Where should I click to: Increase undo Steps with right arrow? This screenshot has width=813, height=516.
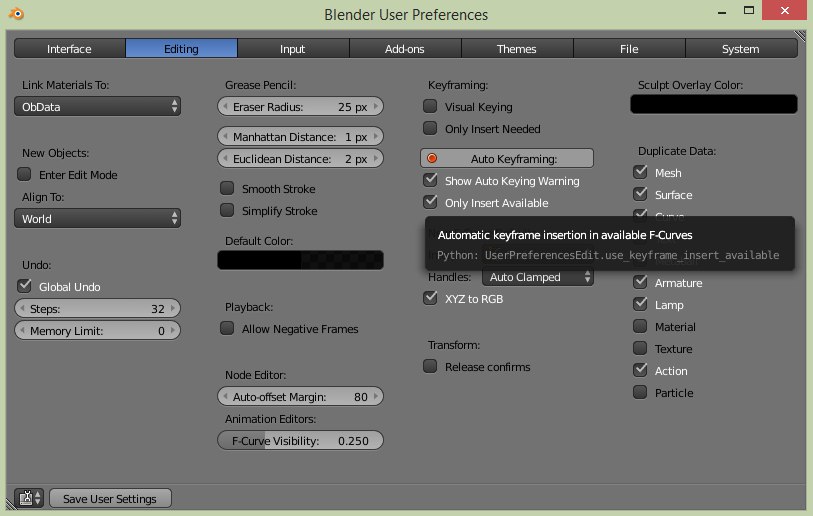[173, 308]
